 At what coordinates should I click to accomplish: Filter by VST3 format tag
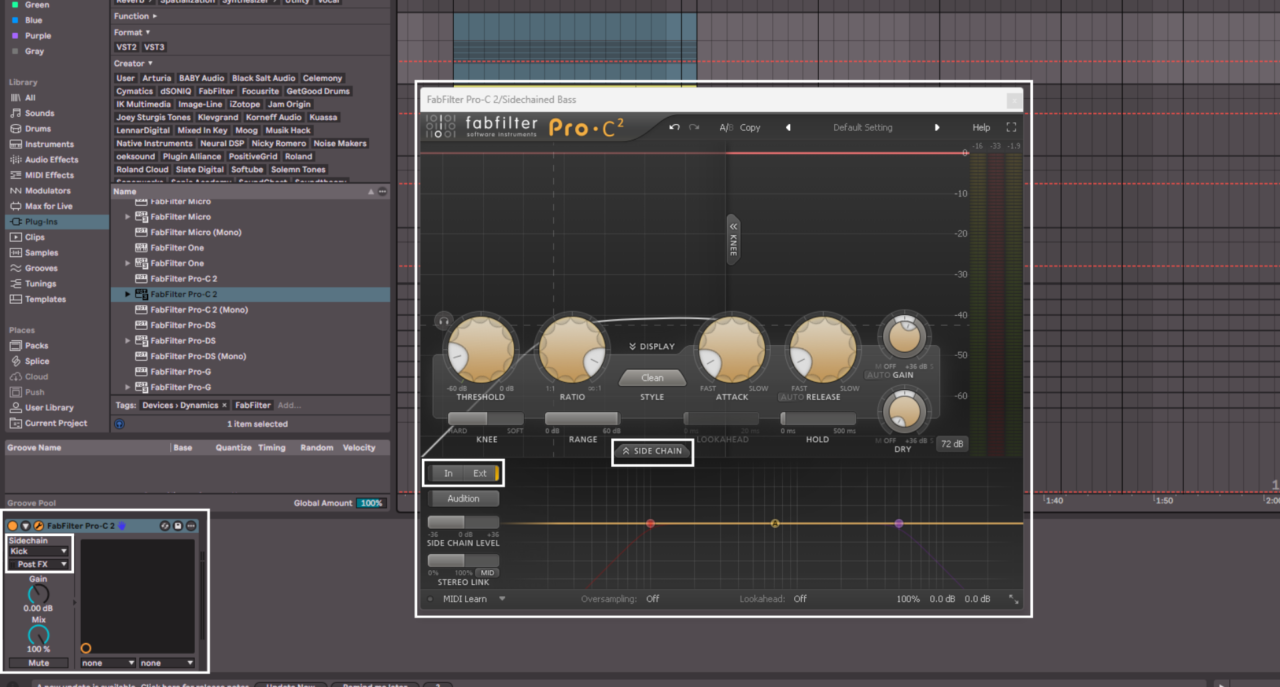tap(155, 47)
